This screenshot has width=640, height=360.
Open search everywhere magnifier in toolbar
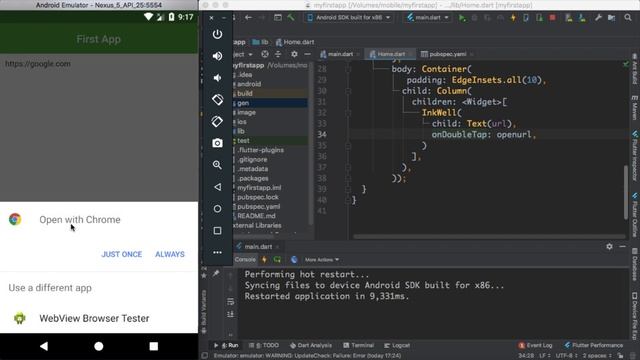628,18
